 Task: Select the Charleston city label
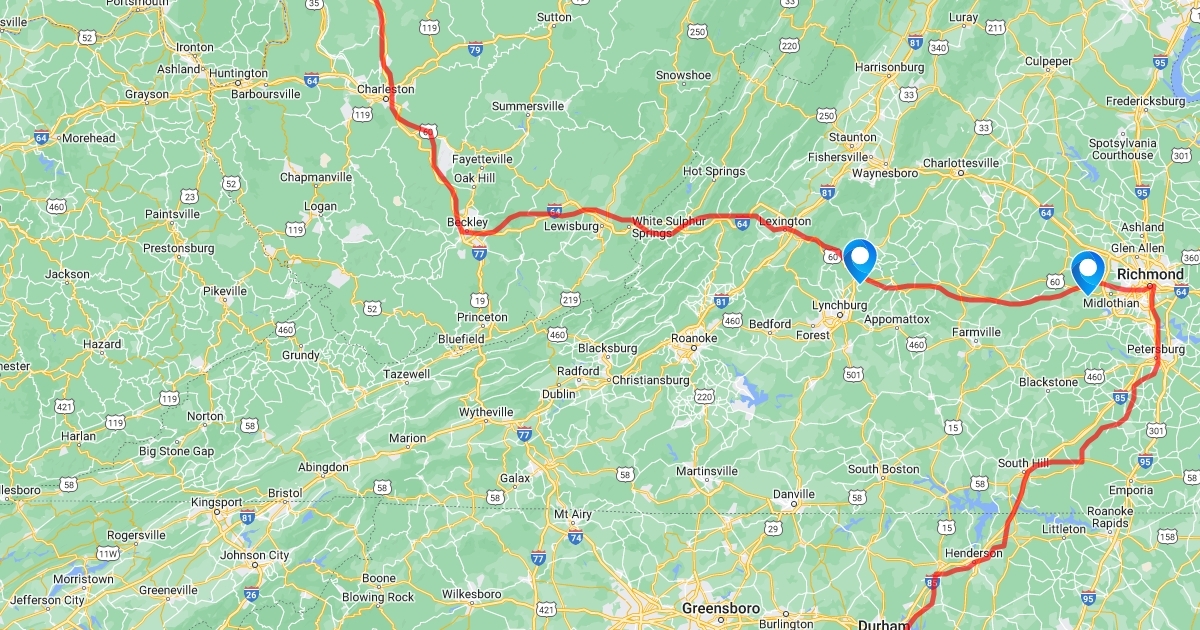386,88
